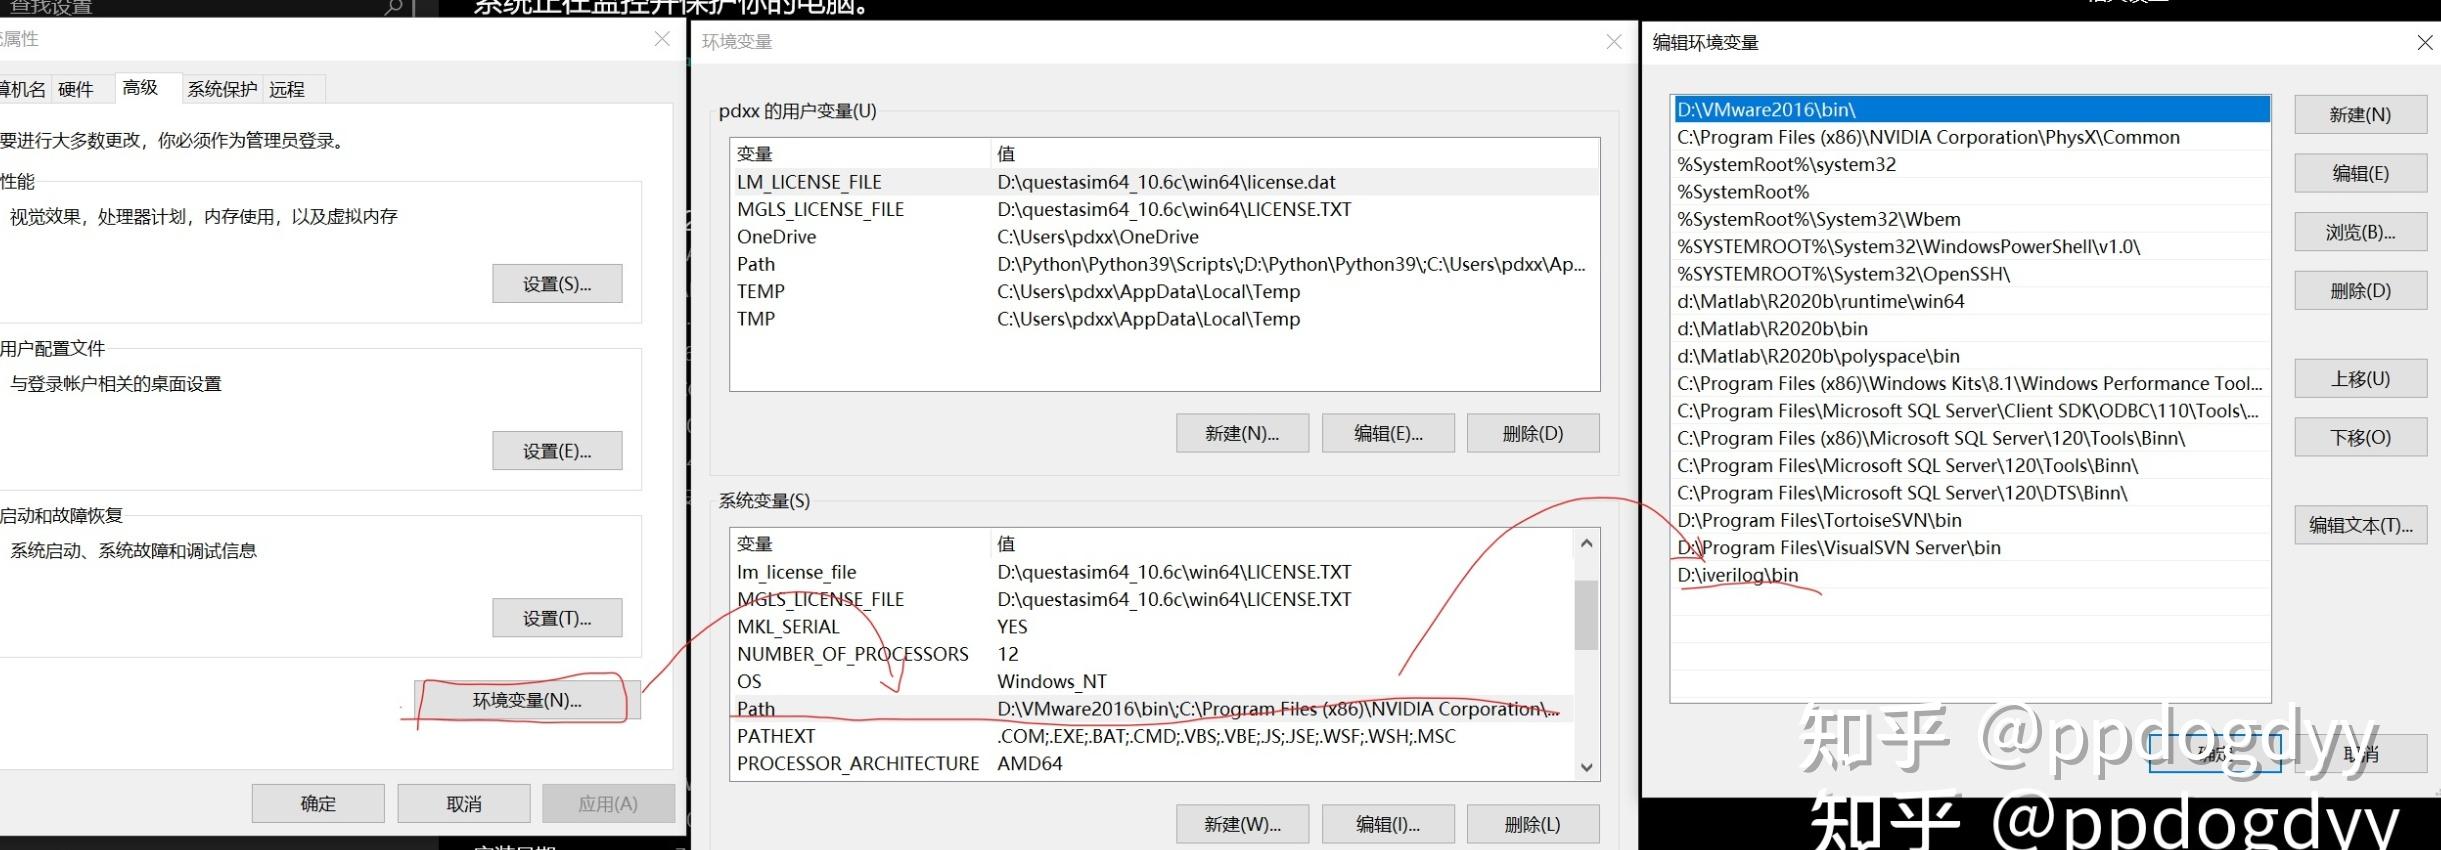The image size is (2441, 850).
Task: Click the greyed 应用(A) button
Action: [608, 803]
